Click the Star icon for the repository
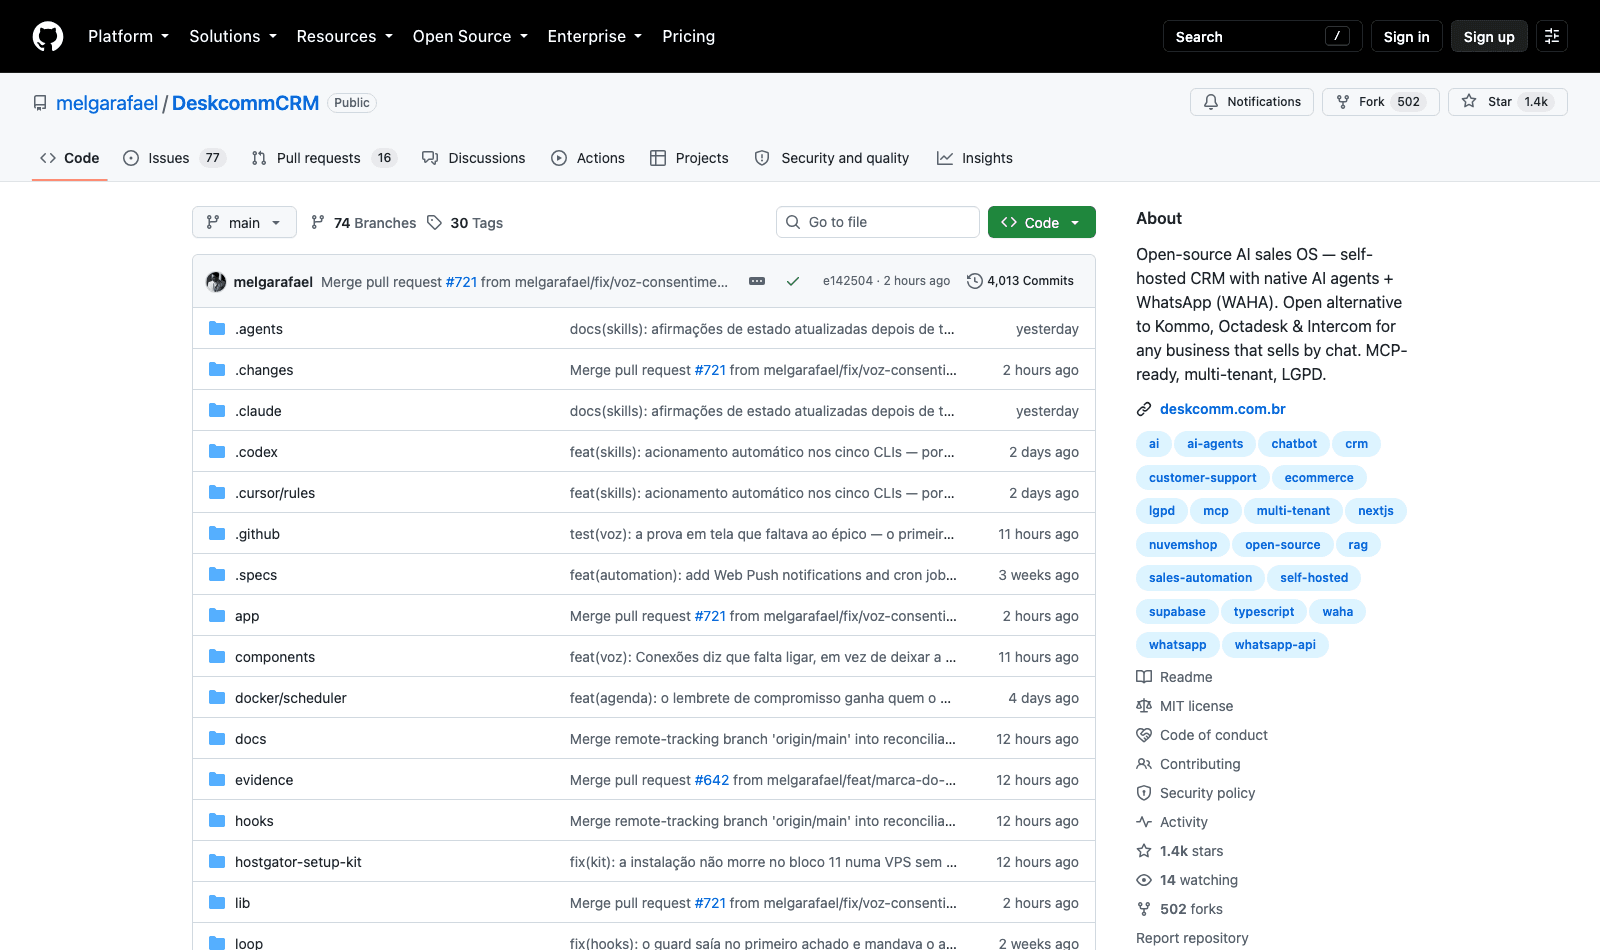Screen dimensions: 1600x950 [x=1469, y=101]
